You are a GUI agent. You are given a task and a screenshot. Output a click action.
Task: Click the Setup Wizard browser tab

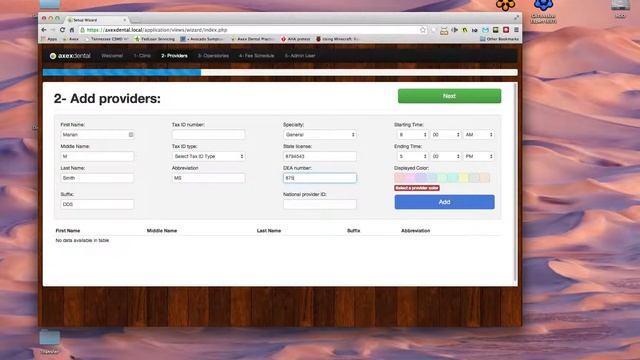tap(96, 20)
